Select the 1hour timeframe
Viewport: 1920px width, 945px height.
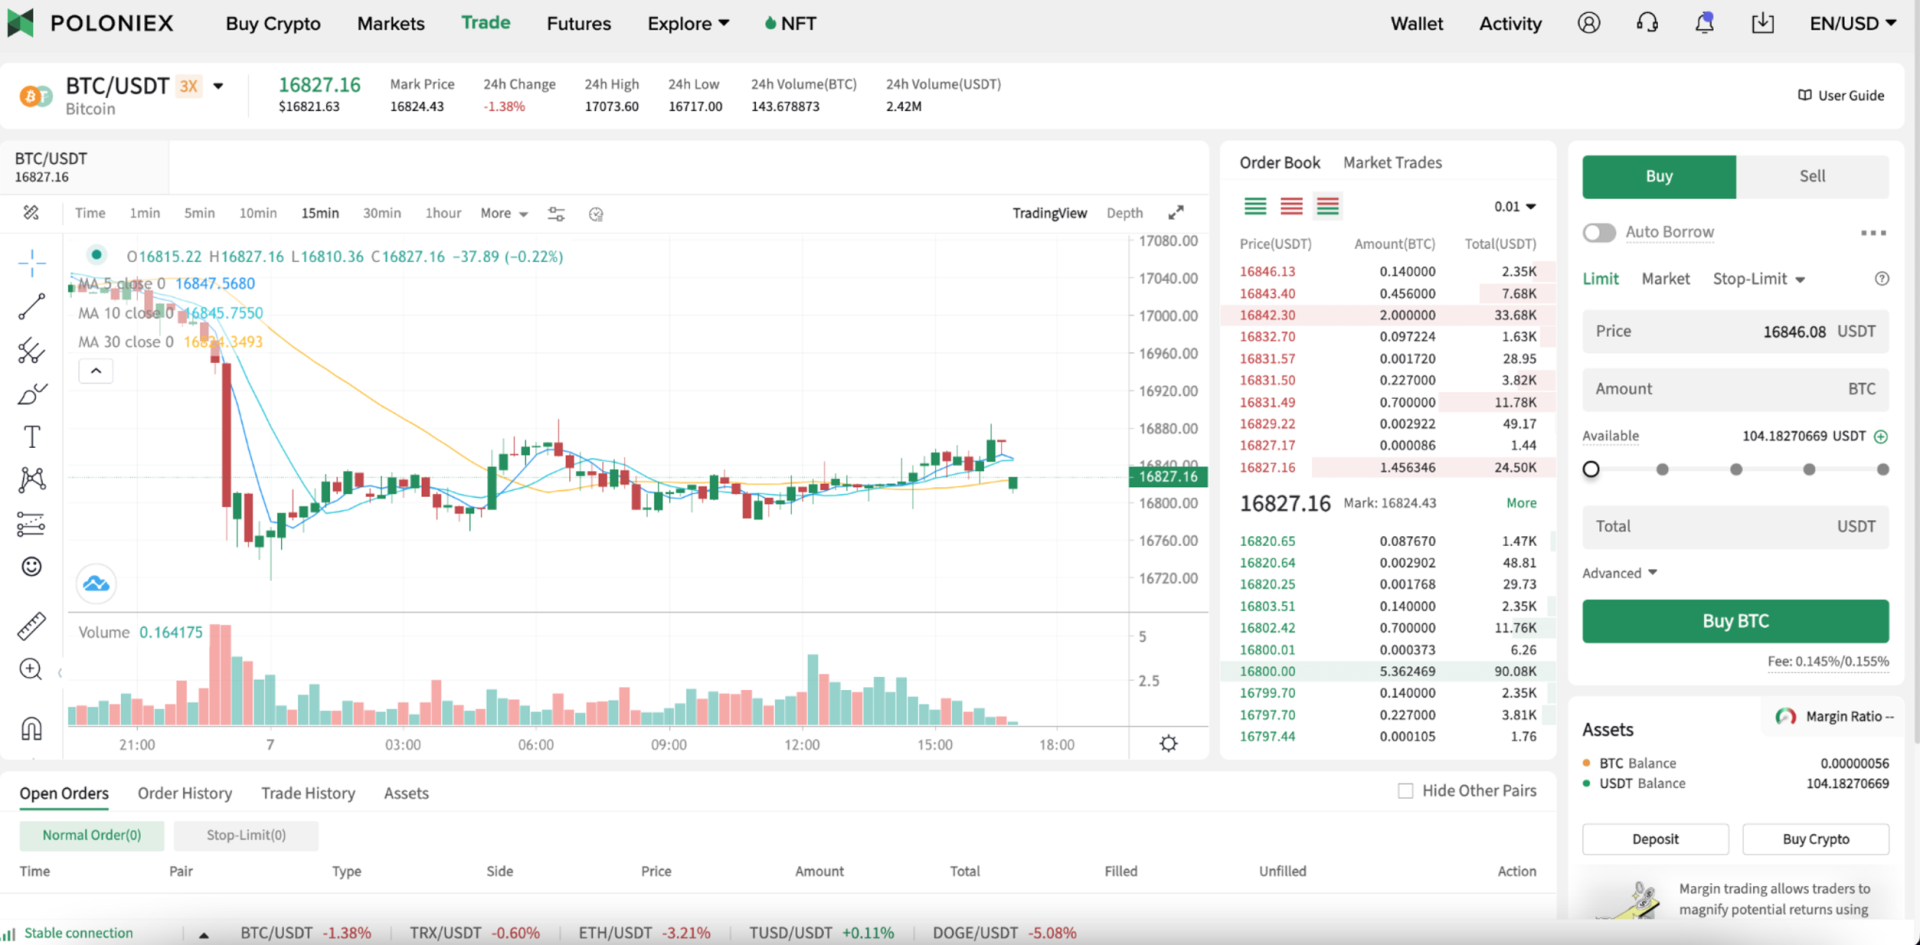coord(443,213)
